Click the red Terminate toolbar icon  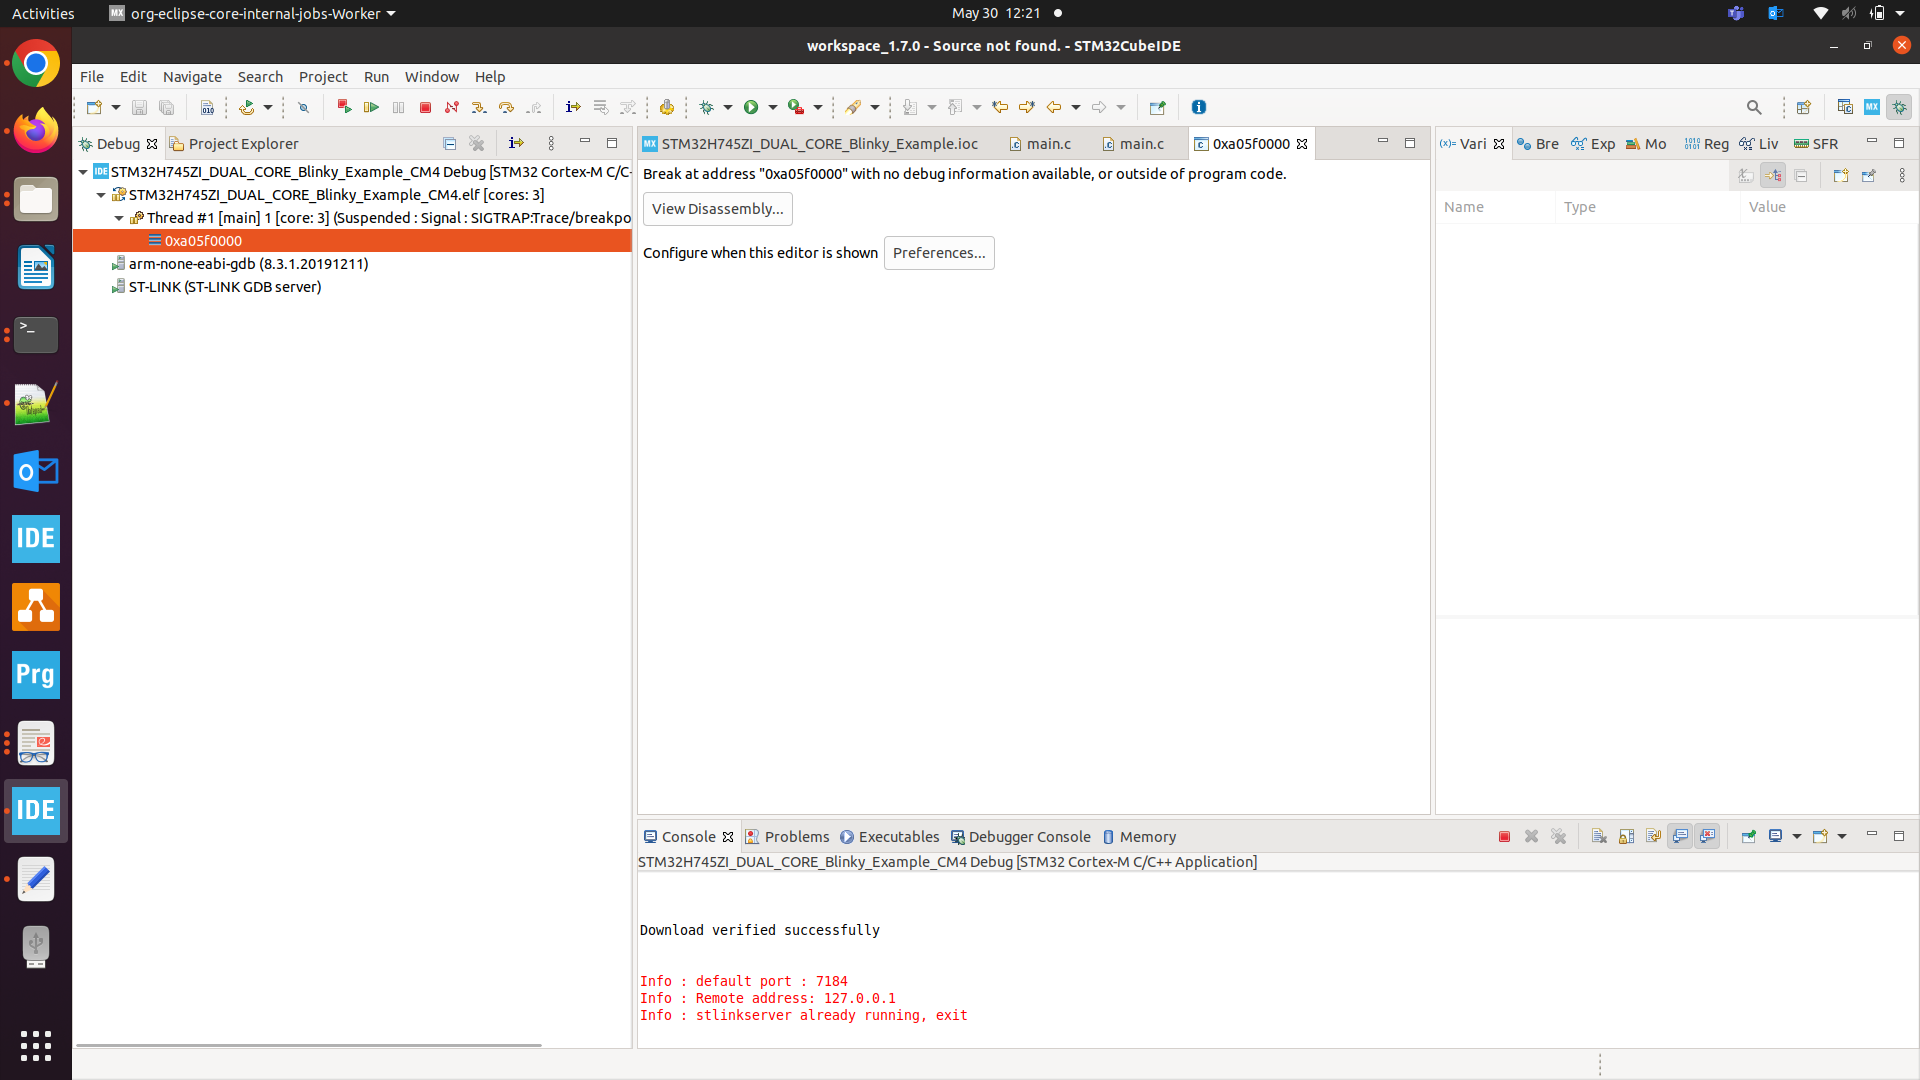coord(425,107)
